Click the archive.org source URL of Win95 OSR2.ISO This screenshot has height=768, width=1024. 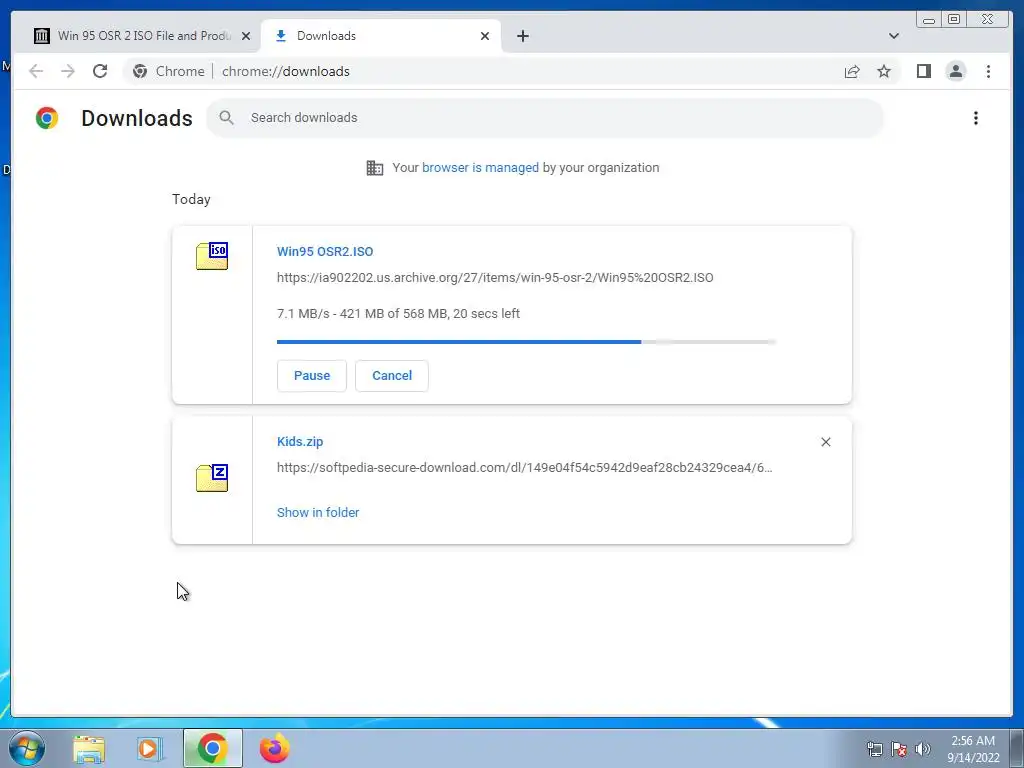pos(495,278)
